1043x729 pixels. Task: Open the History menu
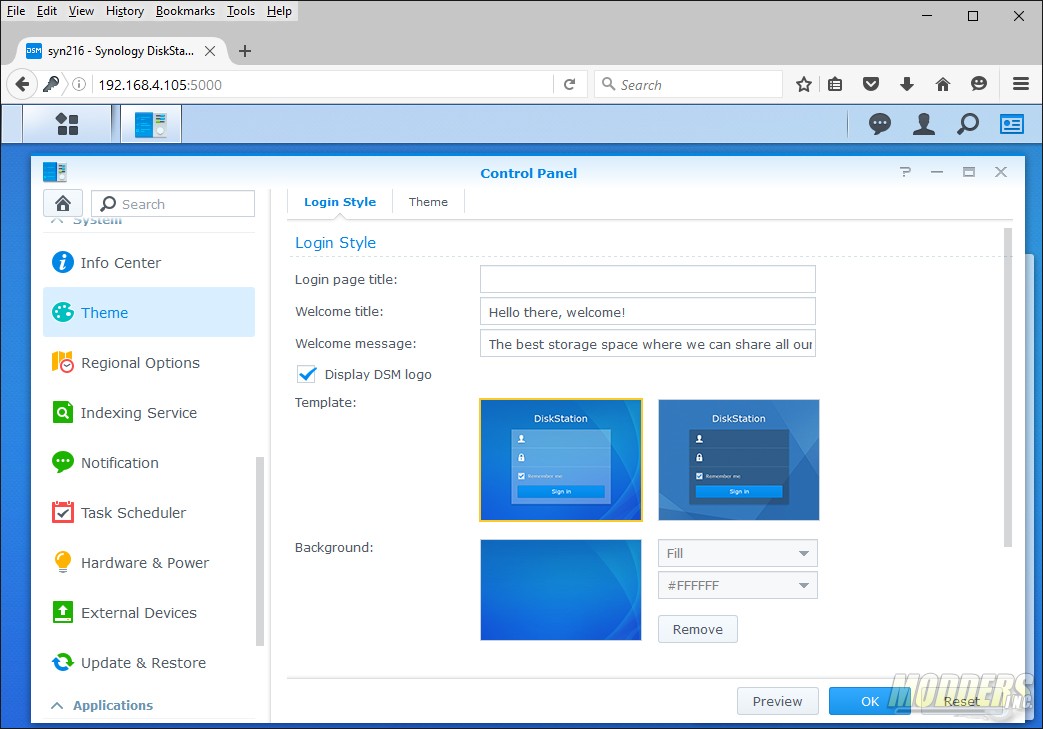[124, 11]
